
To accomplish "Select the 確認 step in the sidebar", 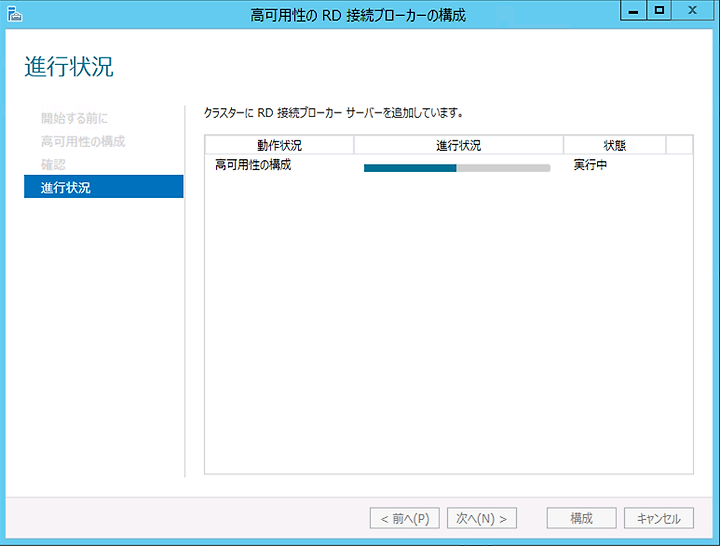I will coord(53,164).
